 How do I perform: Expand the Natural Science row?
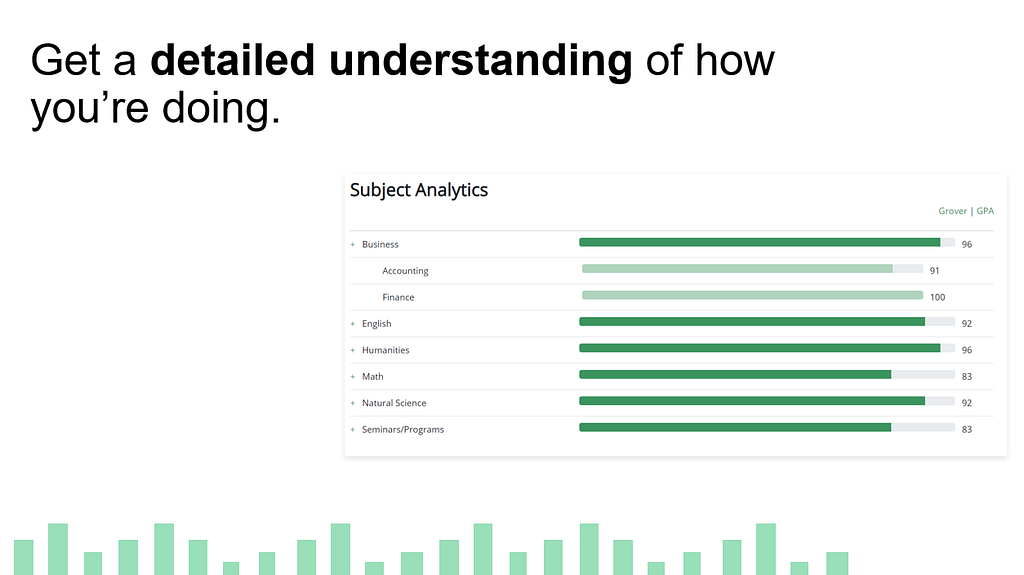[x=352, y=403]
